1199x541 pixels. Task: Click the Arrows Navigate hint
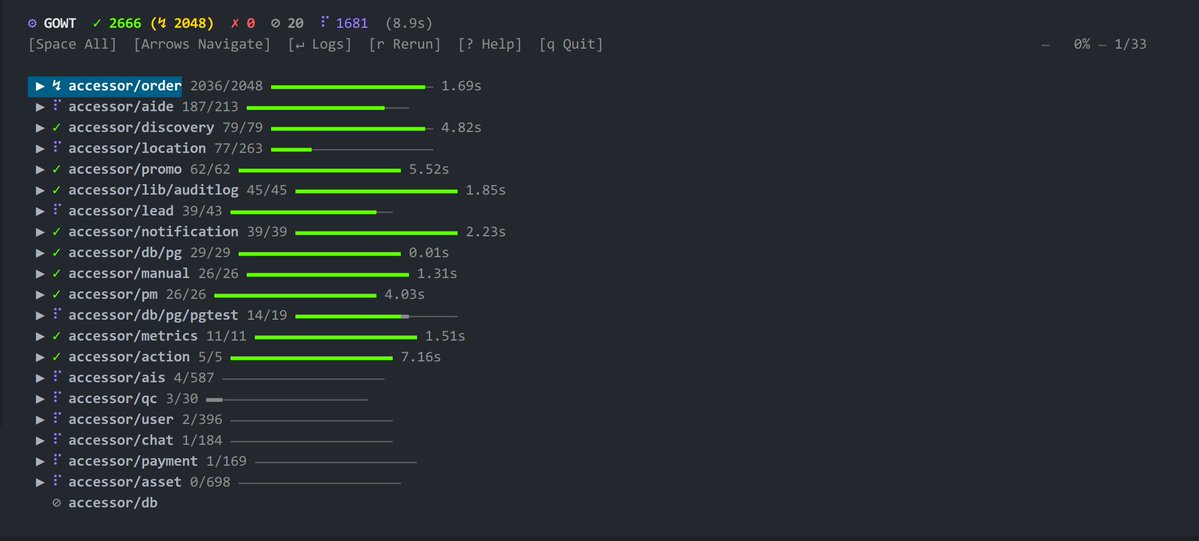coord(202,44)
